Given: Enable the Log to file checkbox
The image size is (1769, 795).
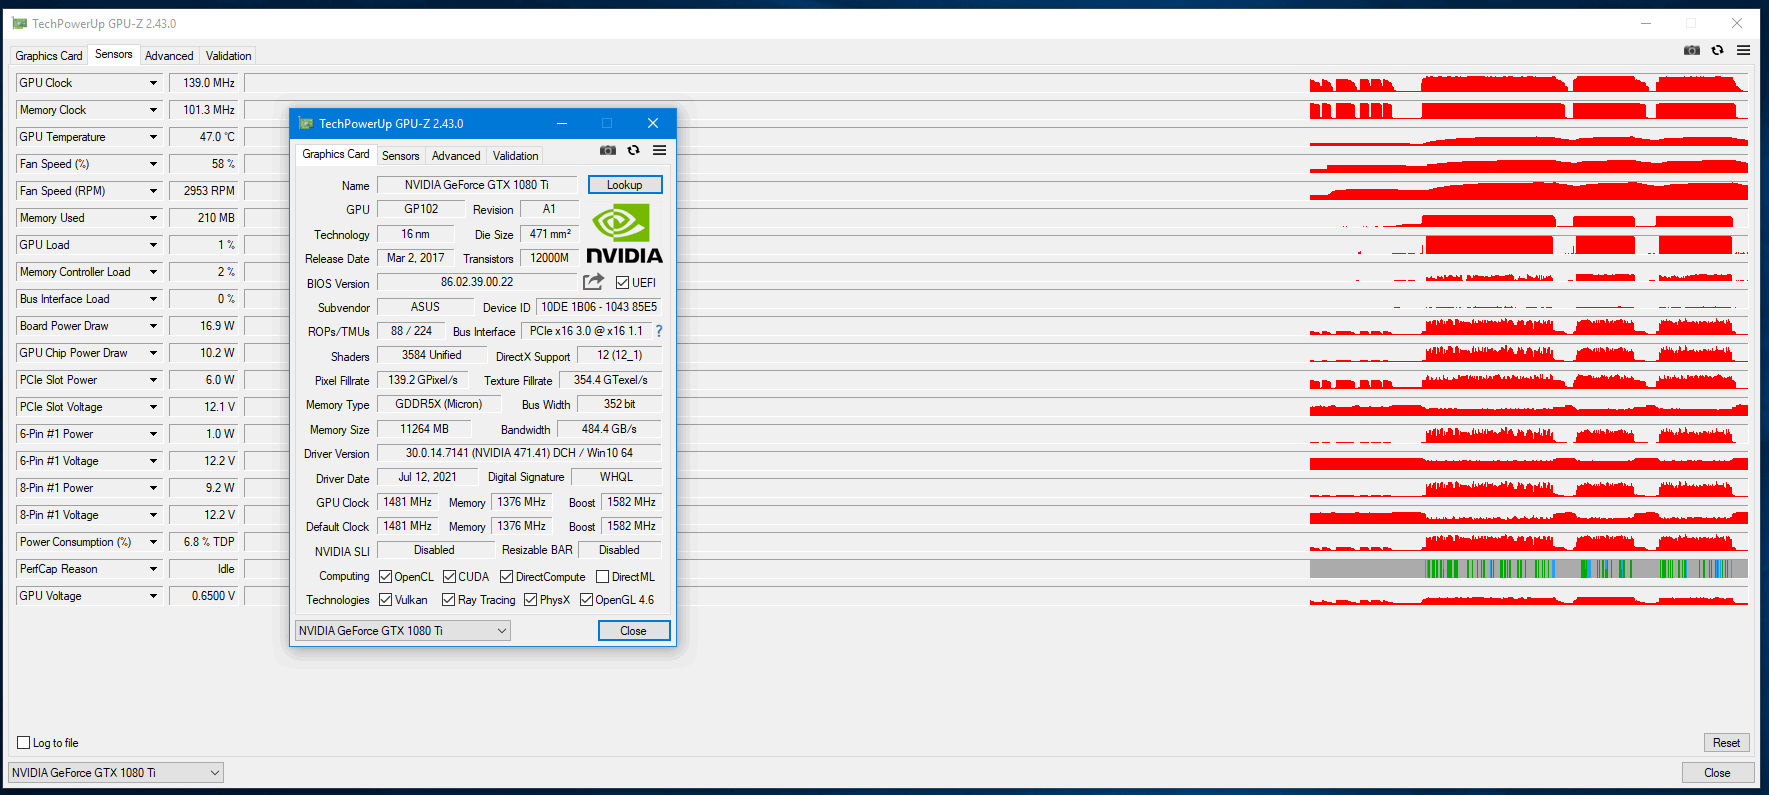Looking at the screenshot, I should (24, 743).
